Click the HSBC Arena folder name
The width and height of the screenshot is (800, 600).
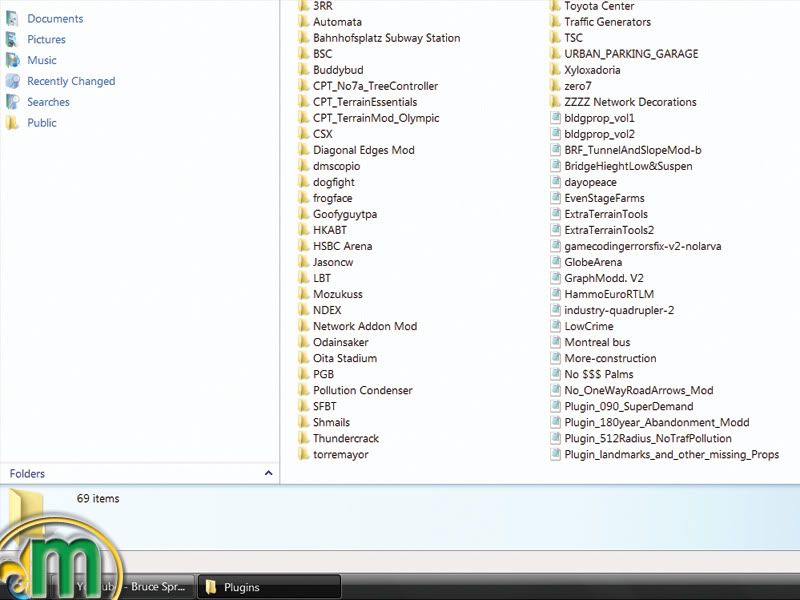(x=342, y=246)
